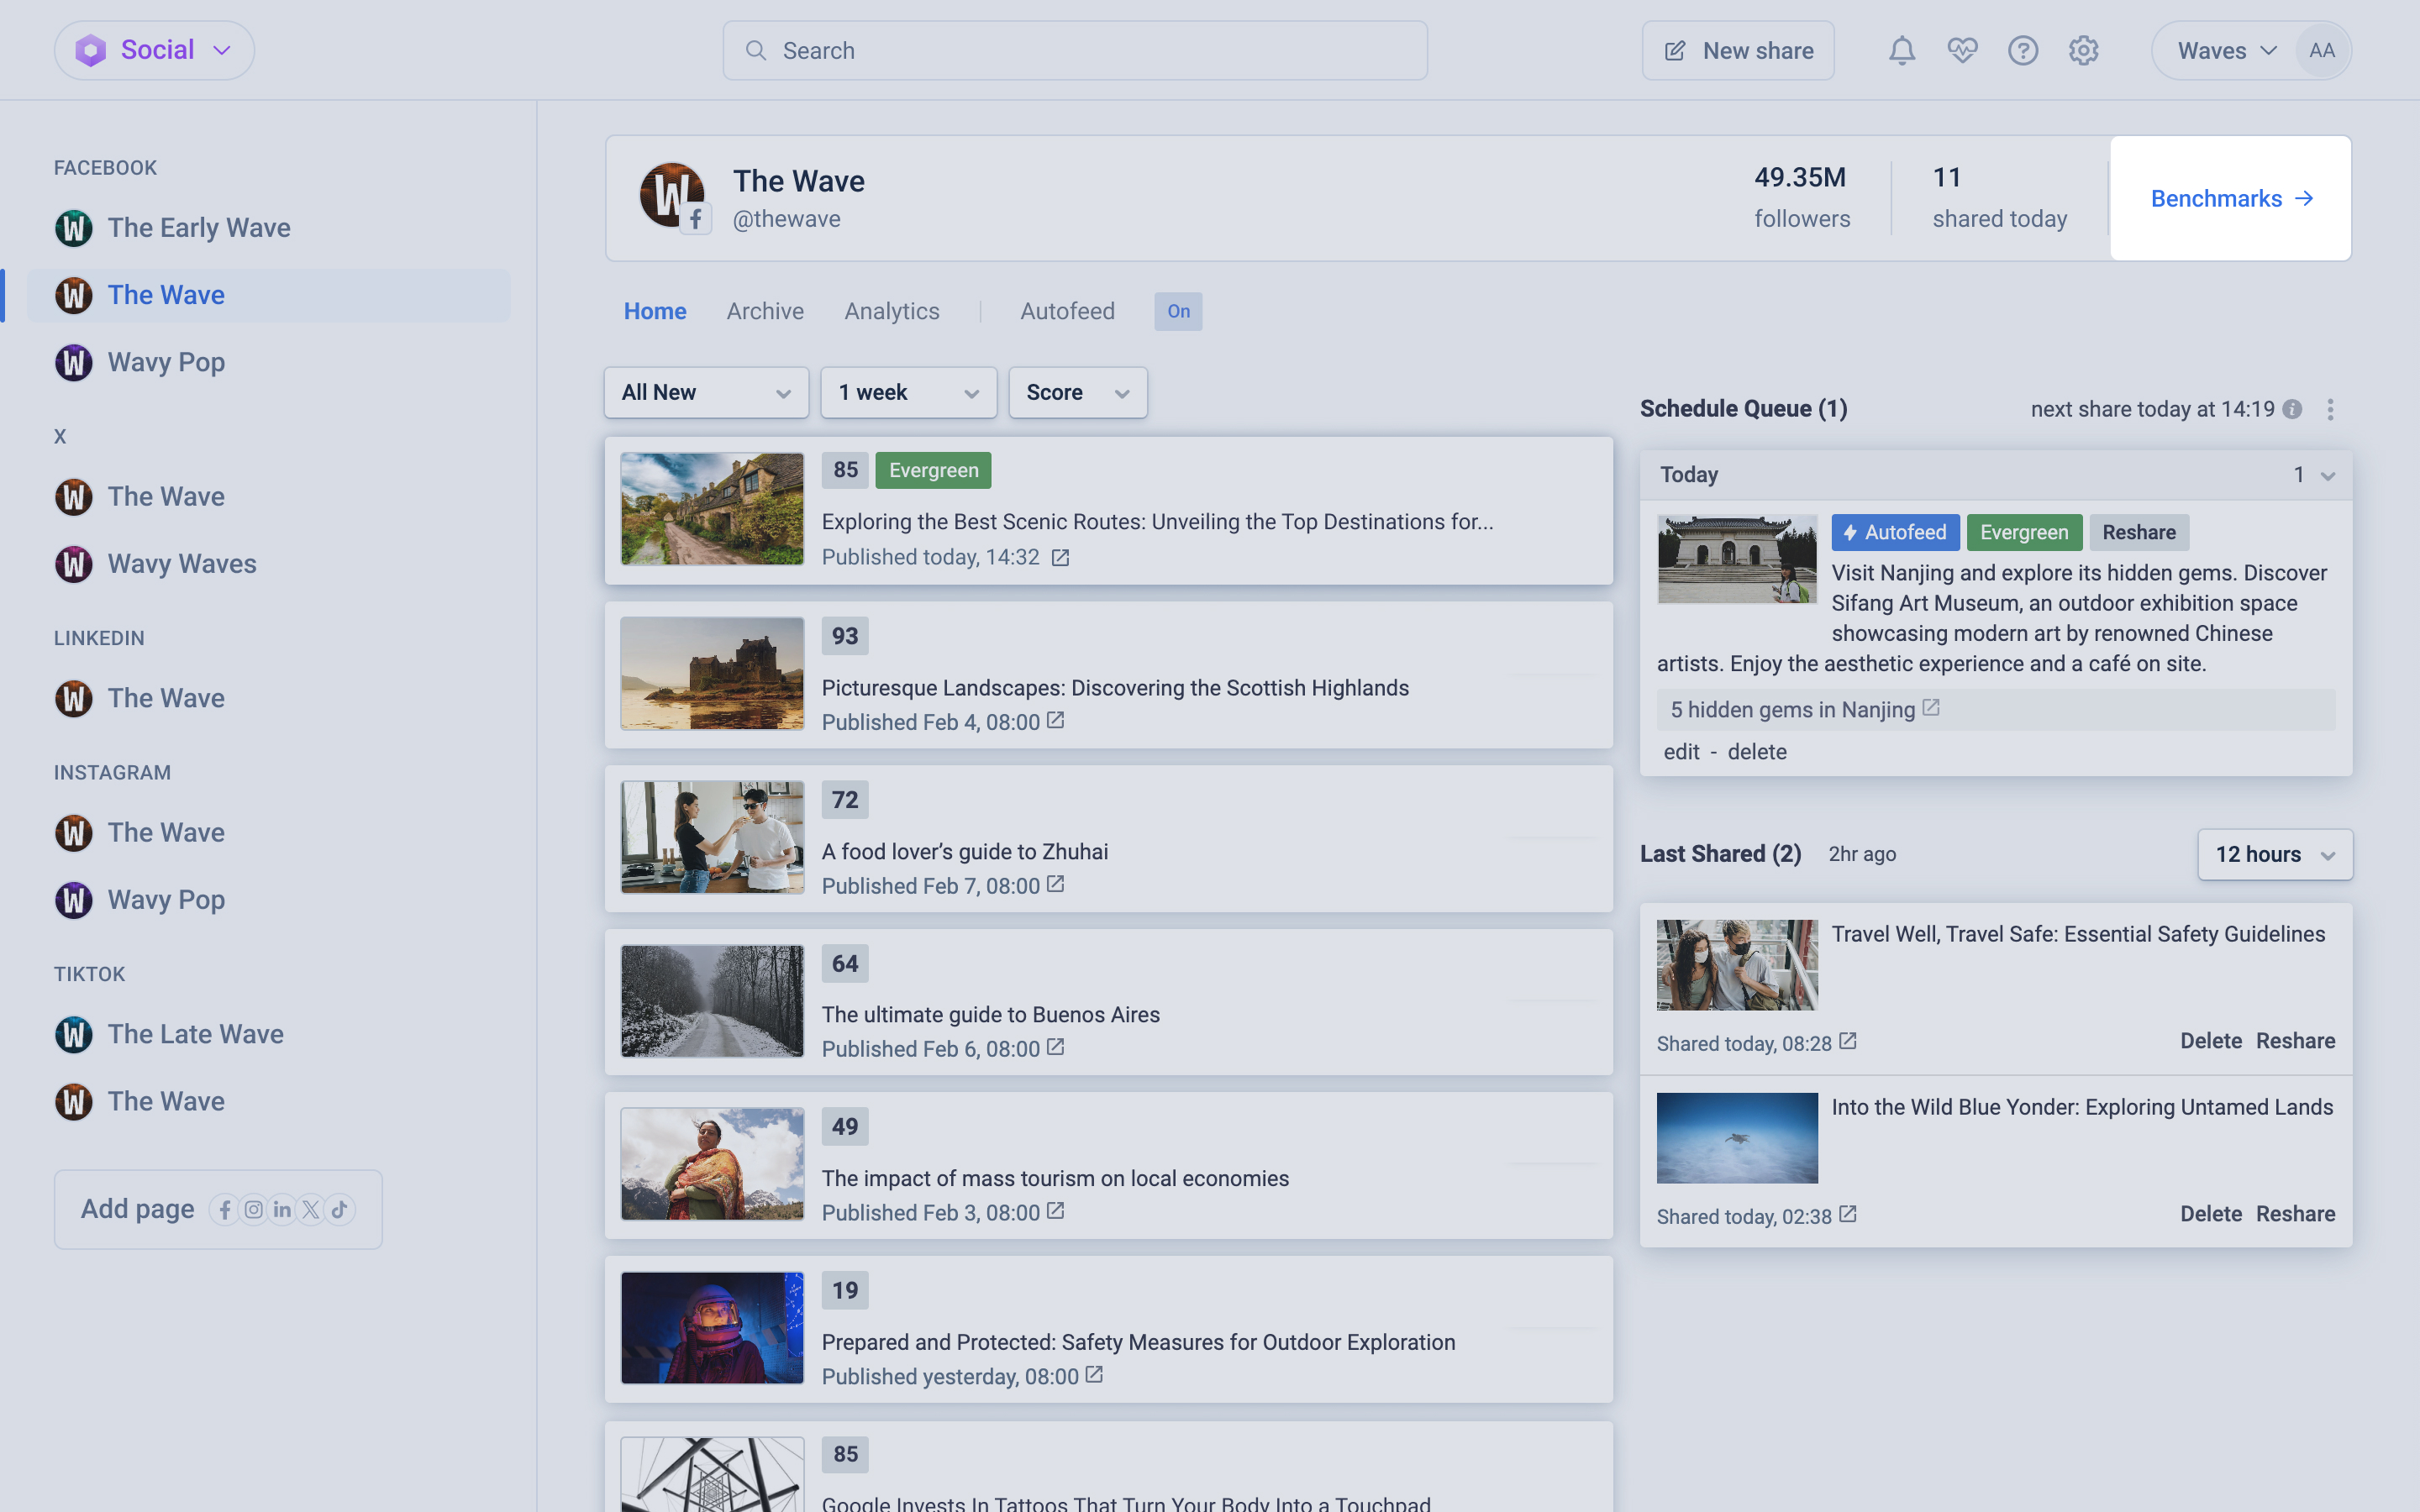Screen dimensions: 2420x1512
Task: Reshare Travel Well, Travel Safe post
Action: point(2296,1041)
